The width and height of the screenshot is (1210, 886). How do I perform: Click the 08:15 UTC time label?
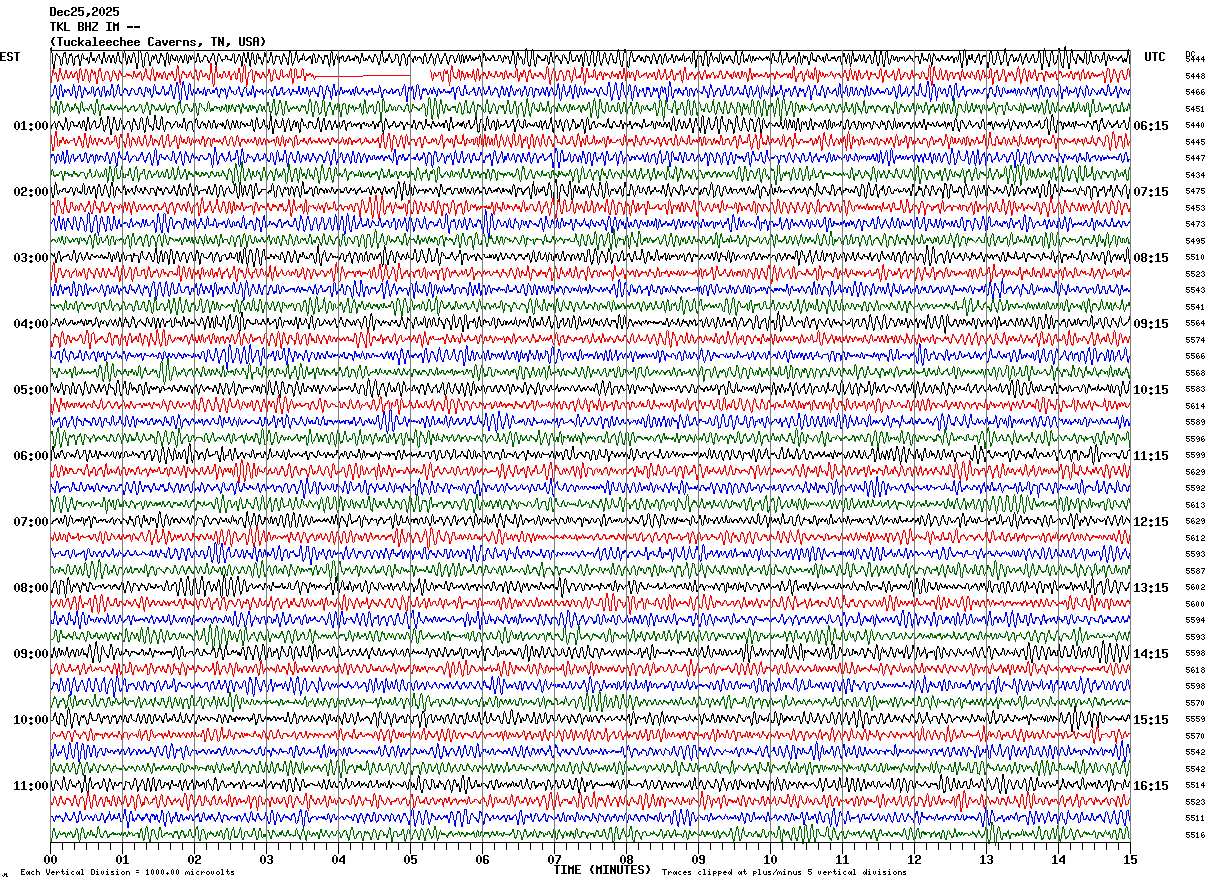click(x=1151, y=258)
